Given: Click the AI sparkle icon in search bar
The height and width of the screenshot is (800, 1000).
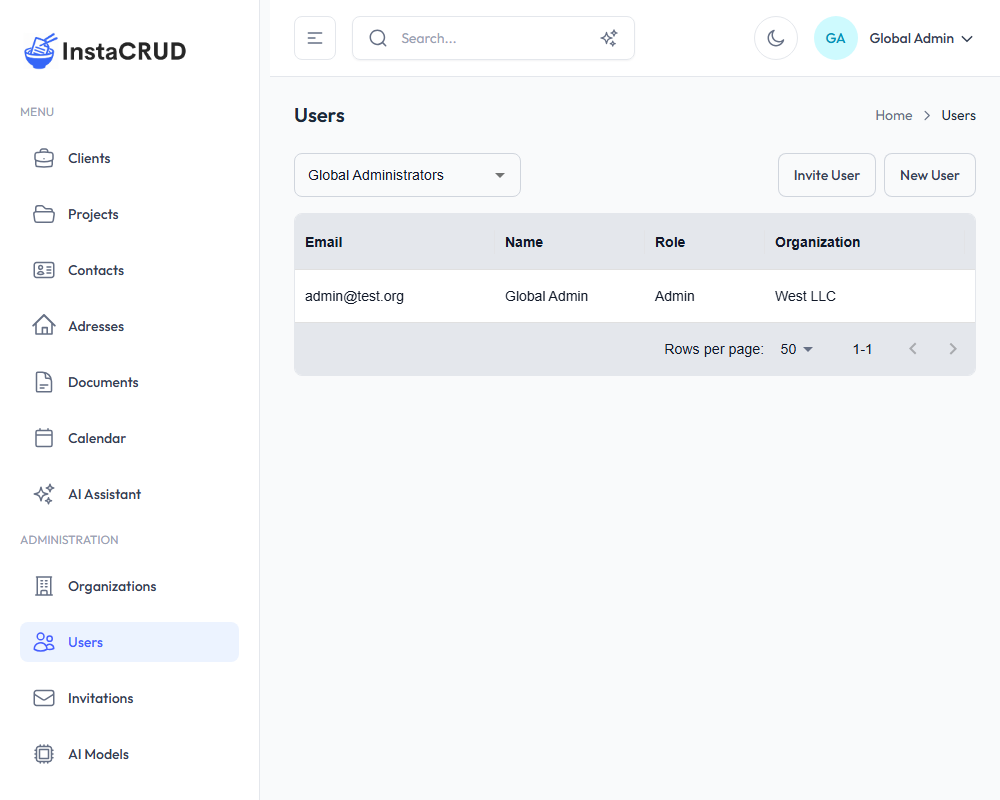Looking at the screenshot, I should pyautogui.click(x=609, y=38).
